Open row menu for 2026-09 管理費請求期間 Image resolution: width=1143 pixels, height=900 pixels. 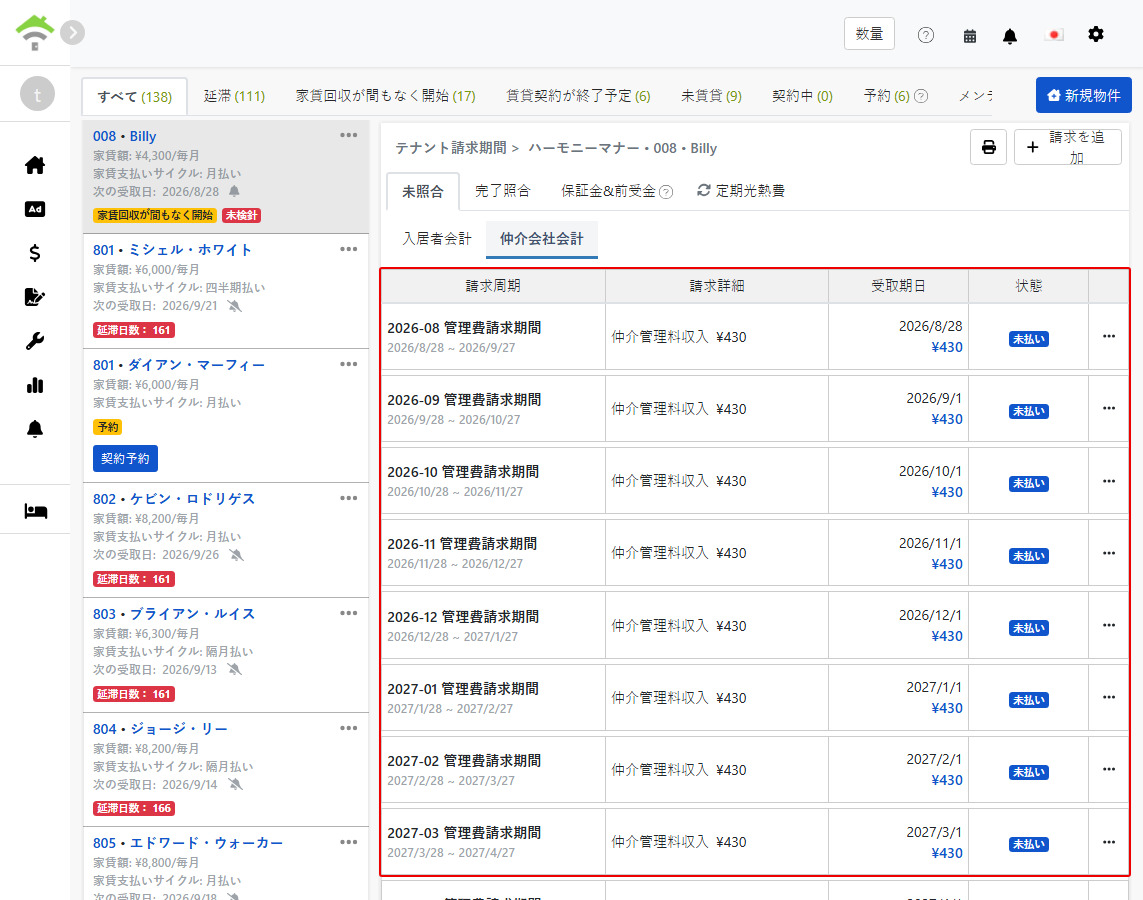point(1109,409)
